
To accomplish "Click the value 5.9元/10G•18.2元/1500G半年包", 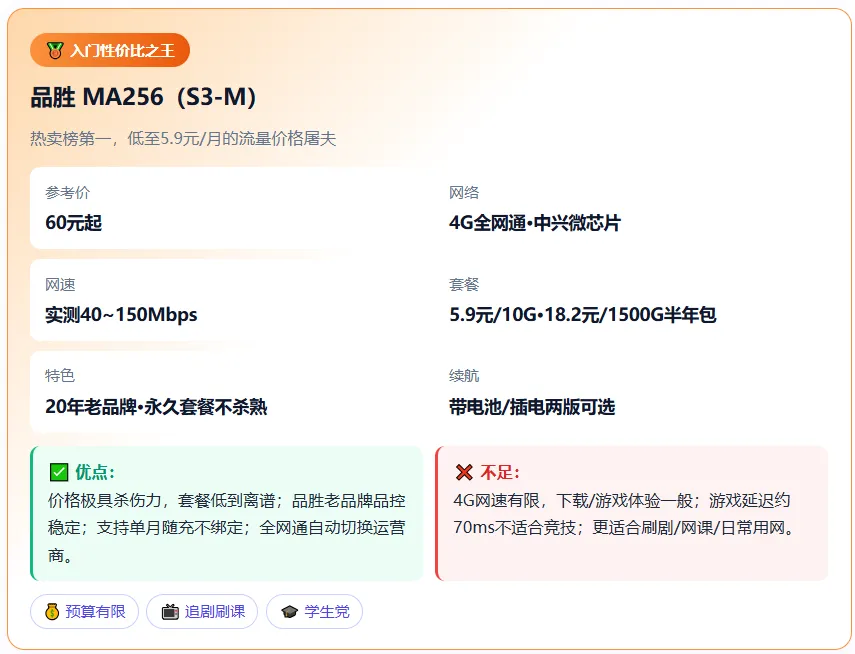I will tap(582, 315).
